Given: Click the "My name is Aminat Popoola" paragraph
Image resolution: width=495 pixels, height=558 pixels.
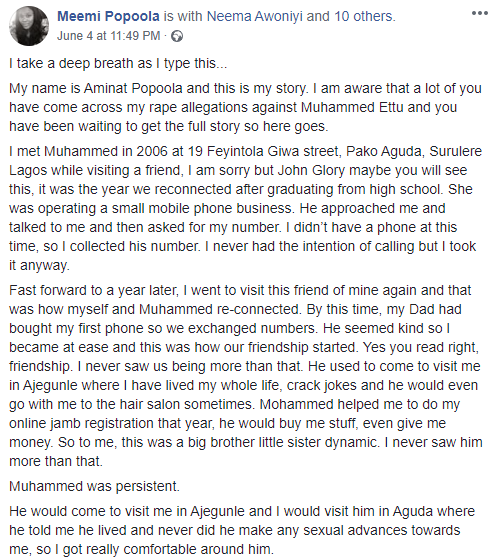Looking at the screenshot, I should point(245,107).
